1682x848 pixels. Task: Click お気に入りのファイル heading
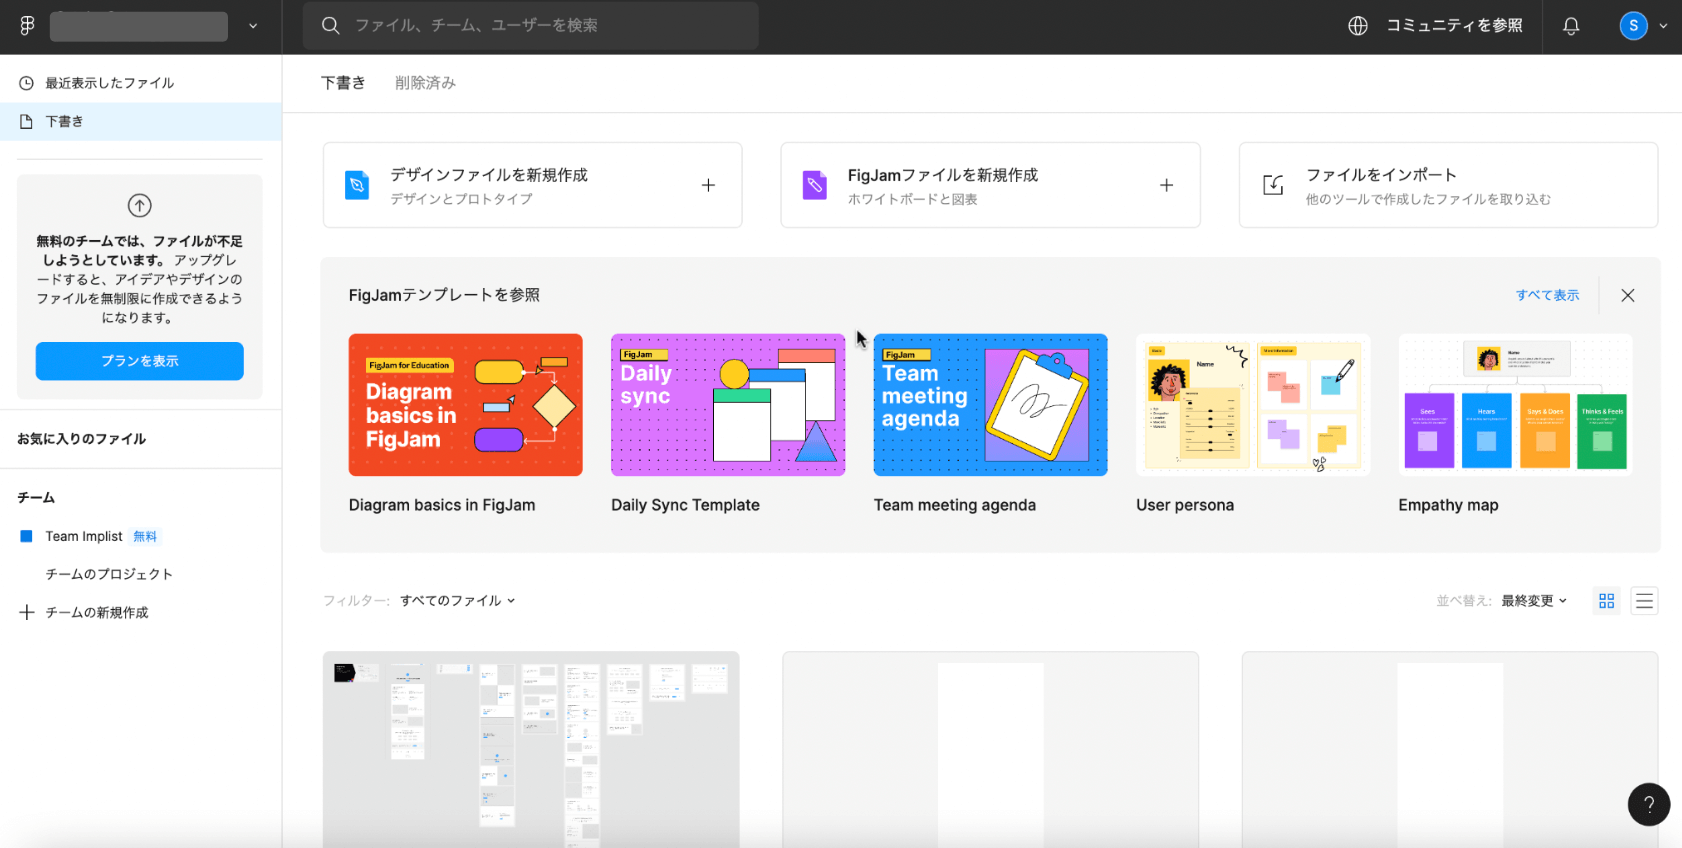81,439
